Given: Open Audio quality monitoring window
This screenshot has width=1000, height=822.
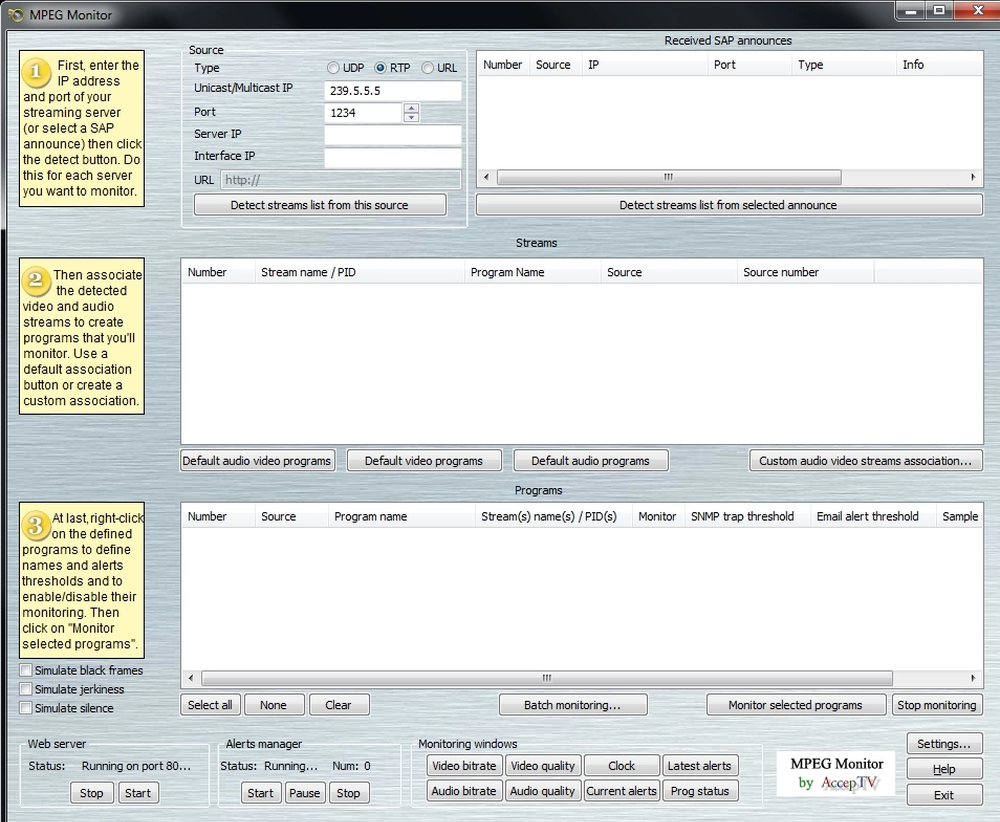Looking at the screenshot, I should click(x=543, y=791).
